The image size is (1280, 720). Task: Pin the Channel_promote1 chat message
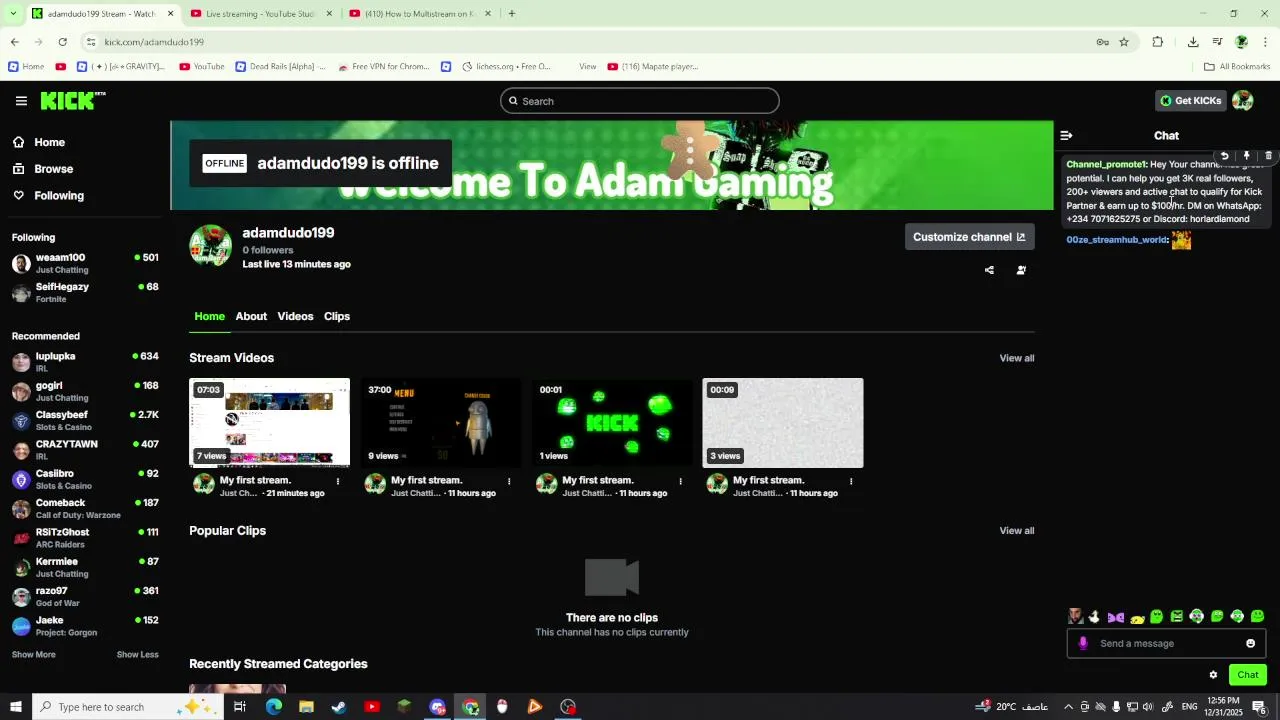coord(1246,156)
